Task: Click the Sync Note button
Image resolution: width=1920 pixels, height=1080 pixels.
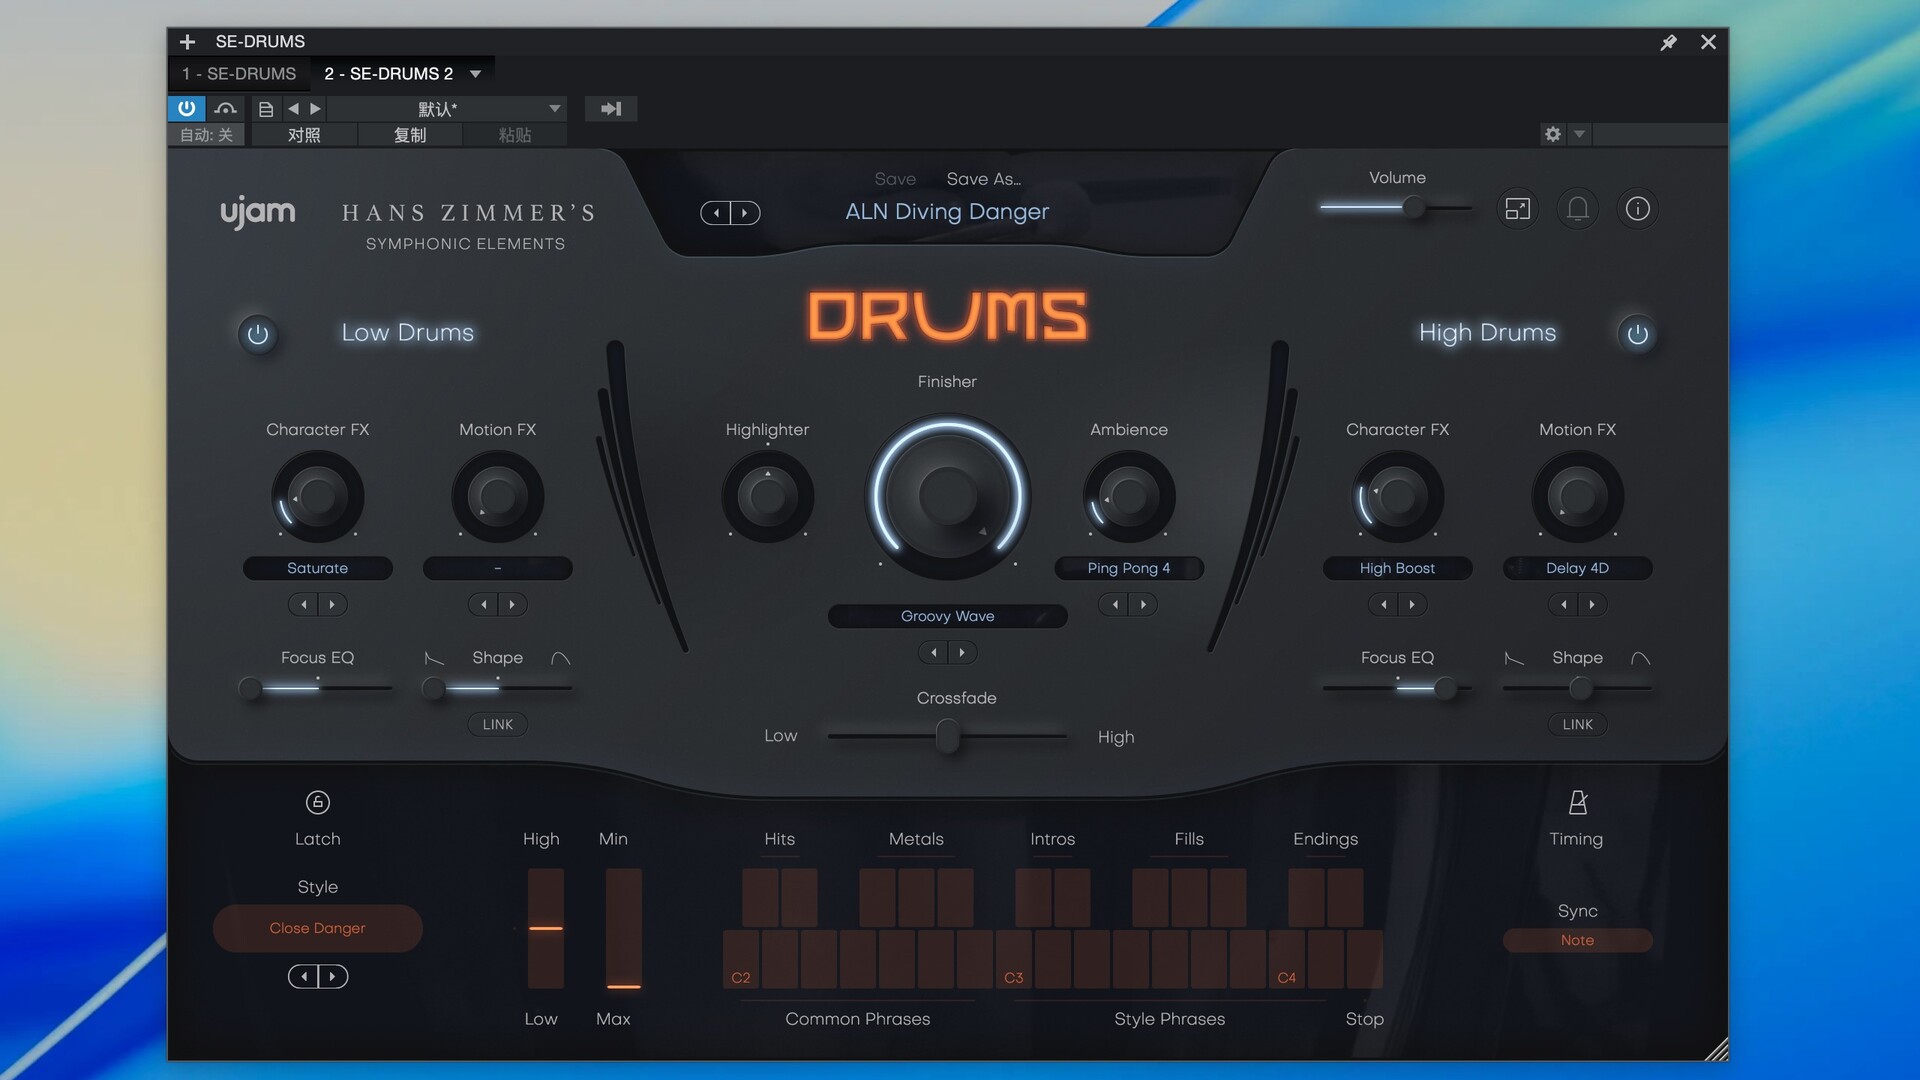Action: click(1577, 940)
